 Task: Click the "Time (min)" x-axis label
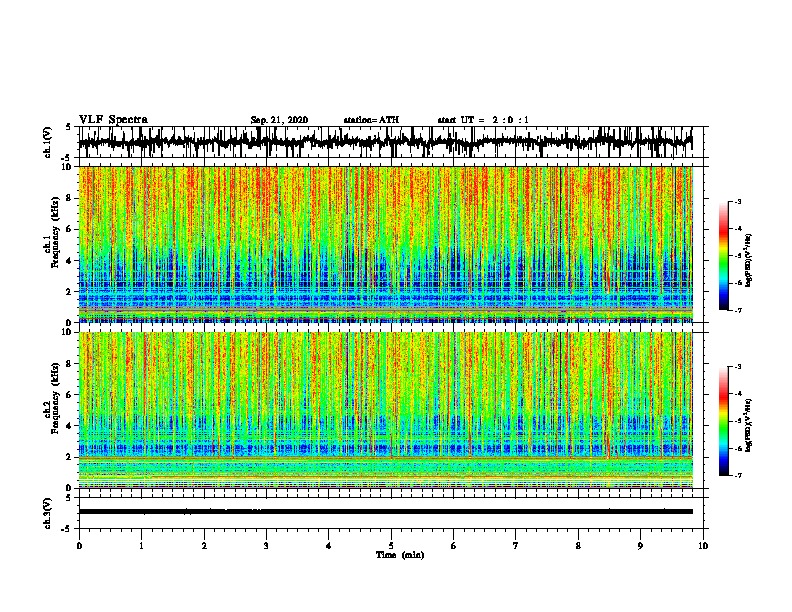(400, 555)
